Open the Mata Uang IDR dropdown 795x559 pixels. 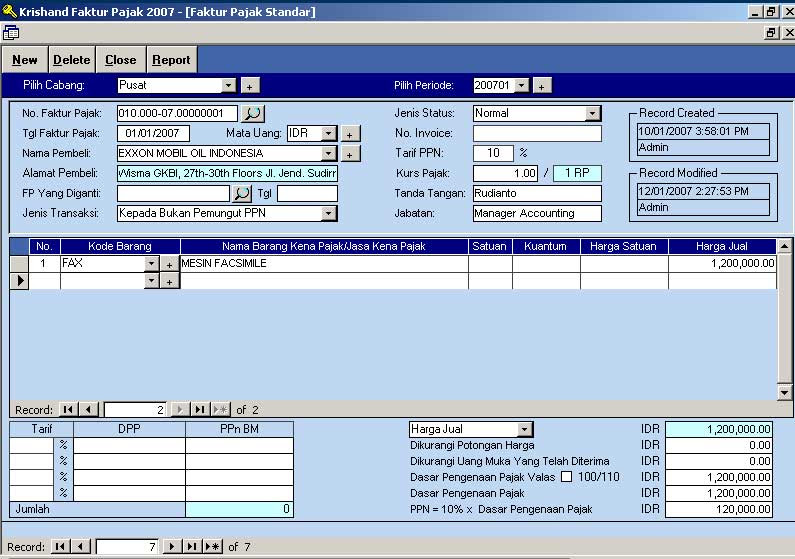(x=329, y=133)
